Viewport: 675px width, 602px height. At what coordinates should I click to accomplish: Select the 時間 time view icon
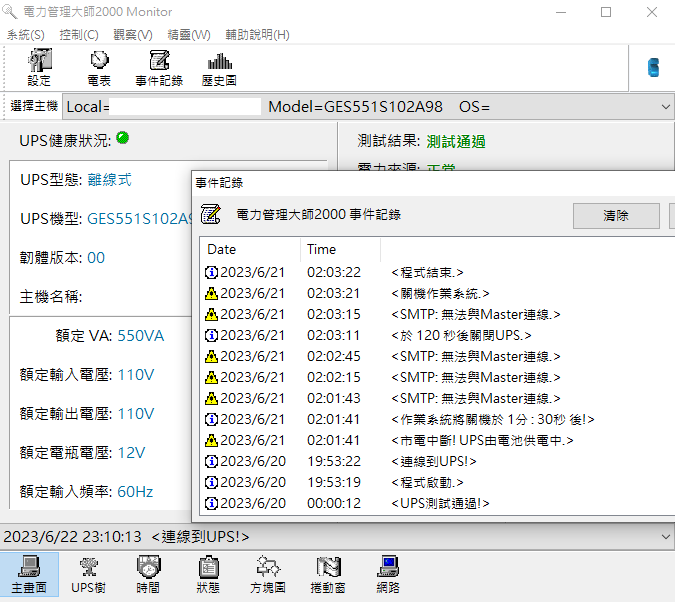[x=147, y=575]
